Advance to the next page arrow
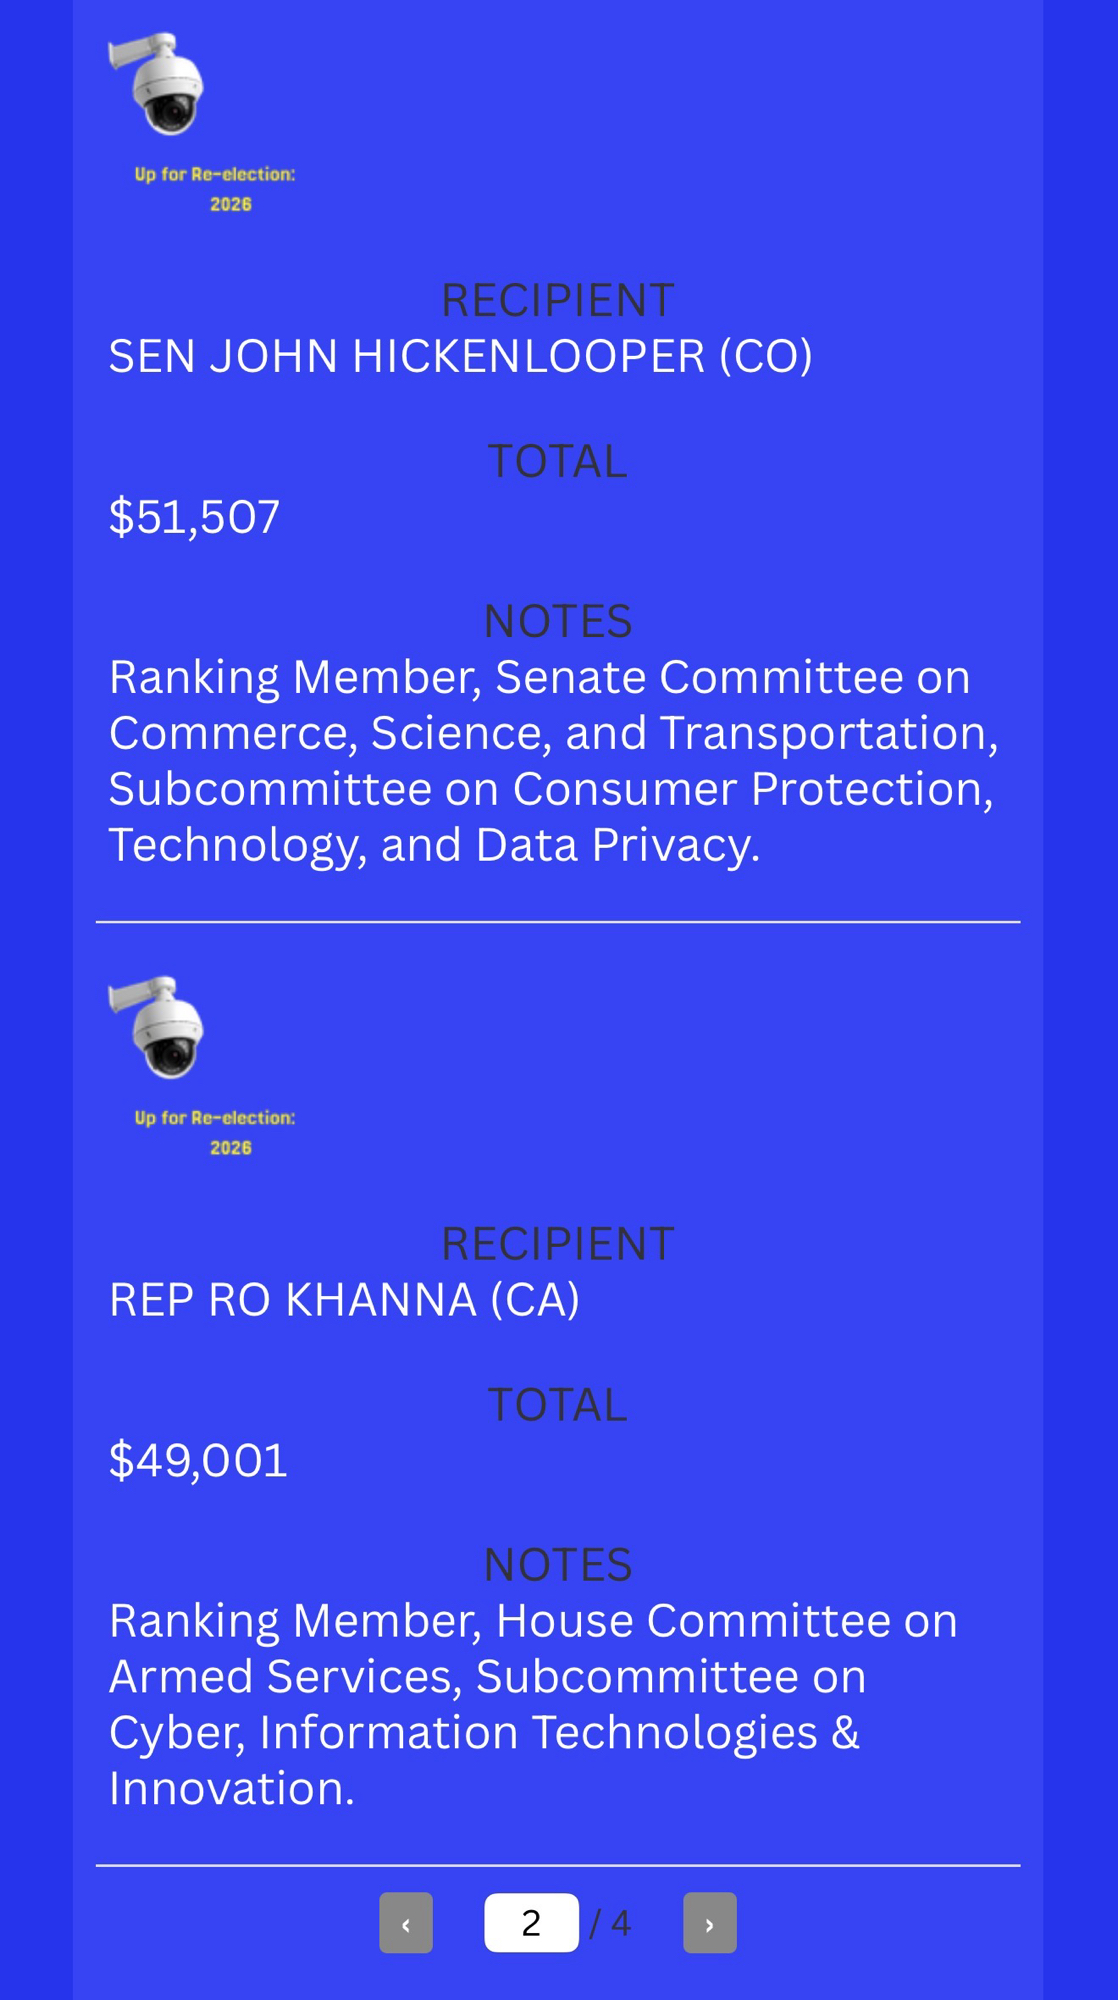 coord(709,1922)
